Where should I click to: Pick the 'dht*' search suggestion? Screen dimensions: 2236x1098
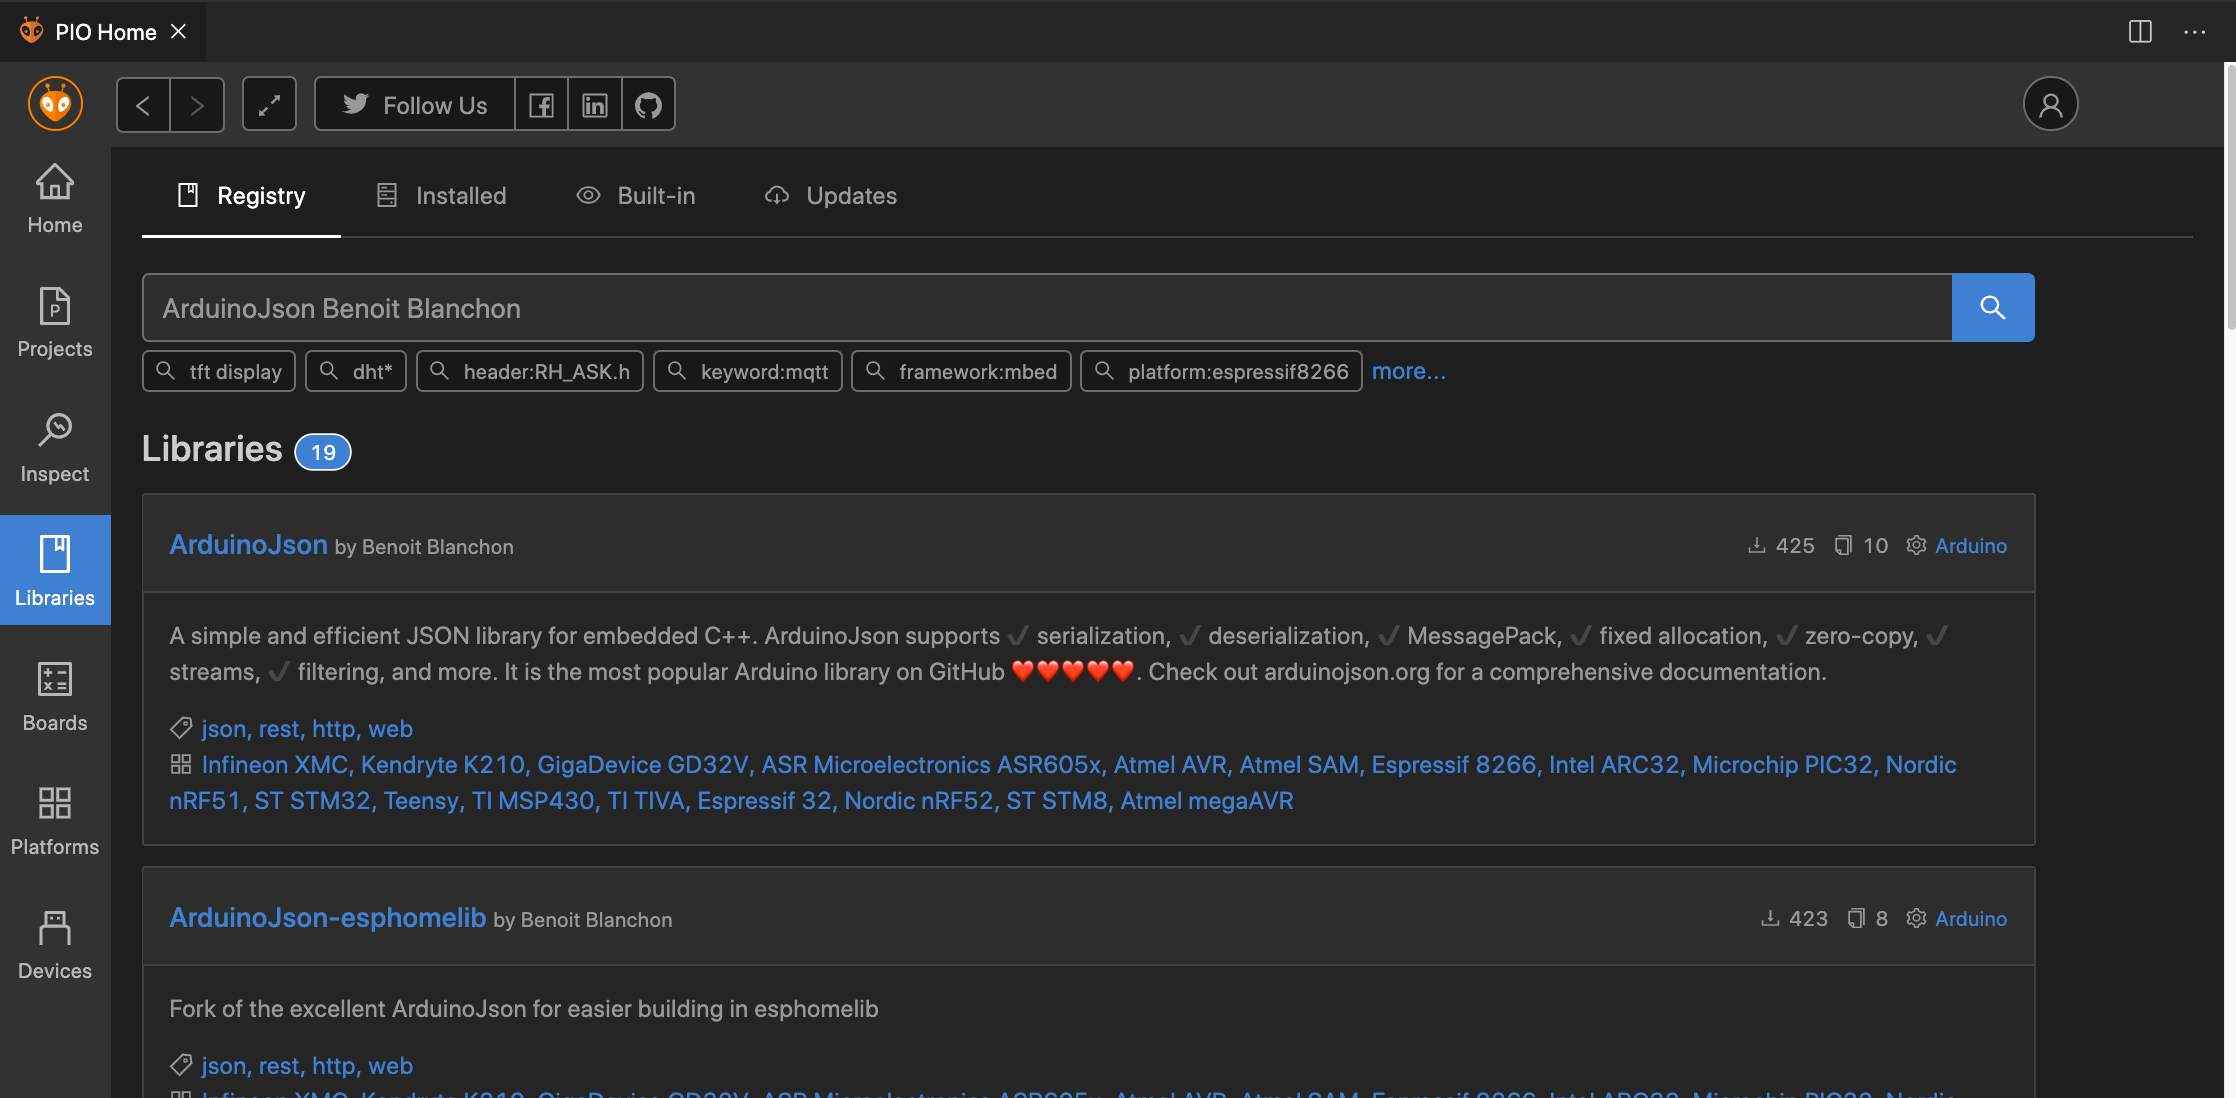click(356, 371)
